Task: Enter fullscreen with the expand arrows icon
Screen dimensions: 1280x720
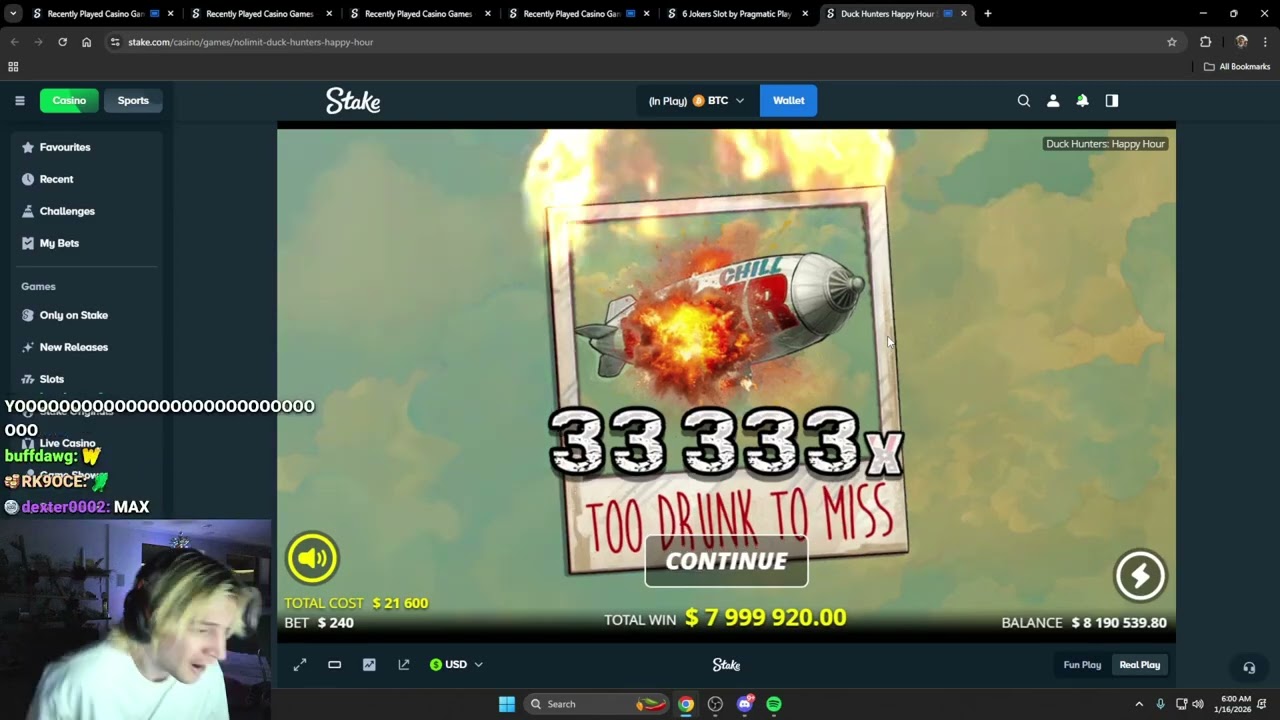Action: (300, 664)
